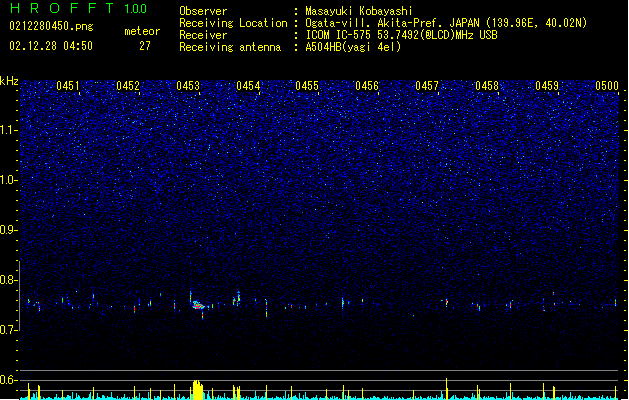Click the Observer label
629x400 pixels.
pyautogui.click(x=203, y=11)
